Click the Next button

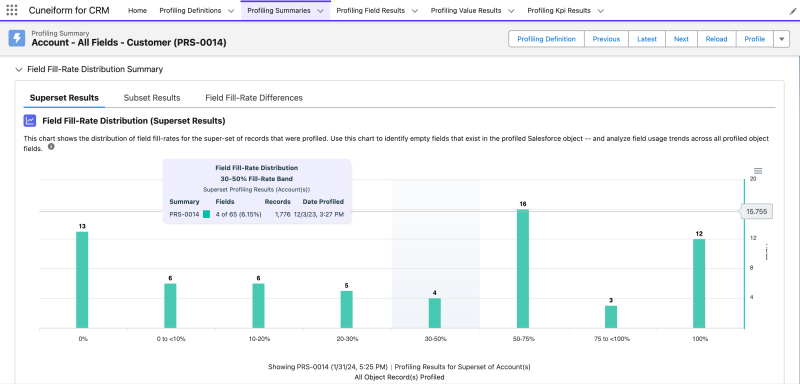tap(681, 39)
